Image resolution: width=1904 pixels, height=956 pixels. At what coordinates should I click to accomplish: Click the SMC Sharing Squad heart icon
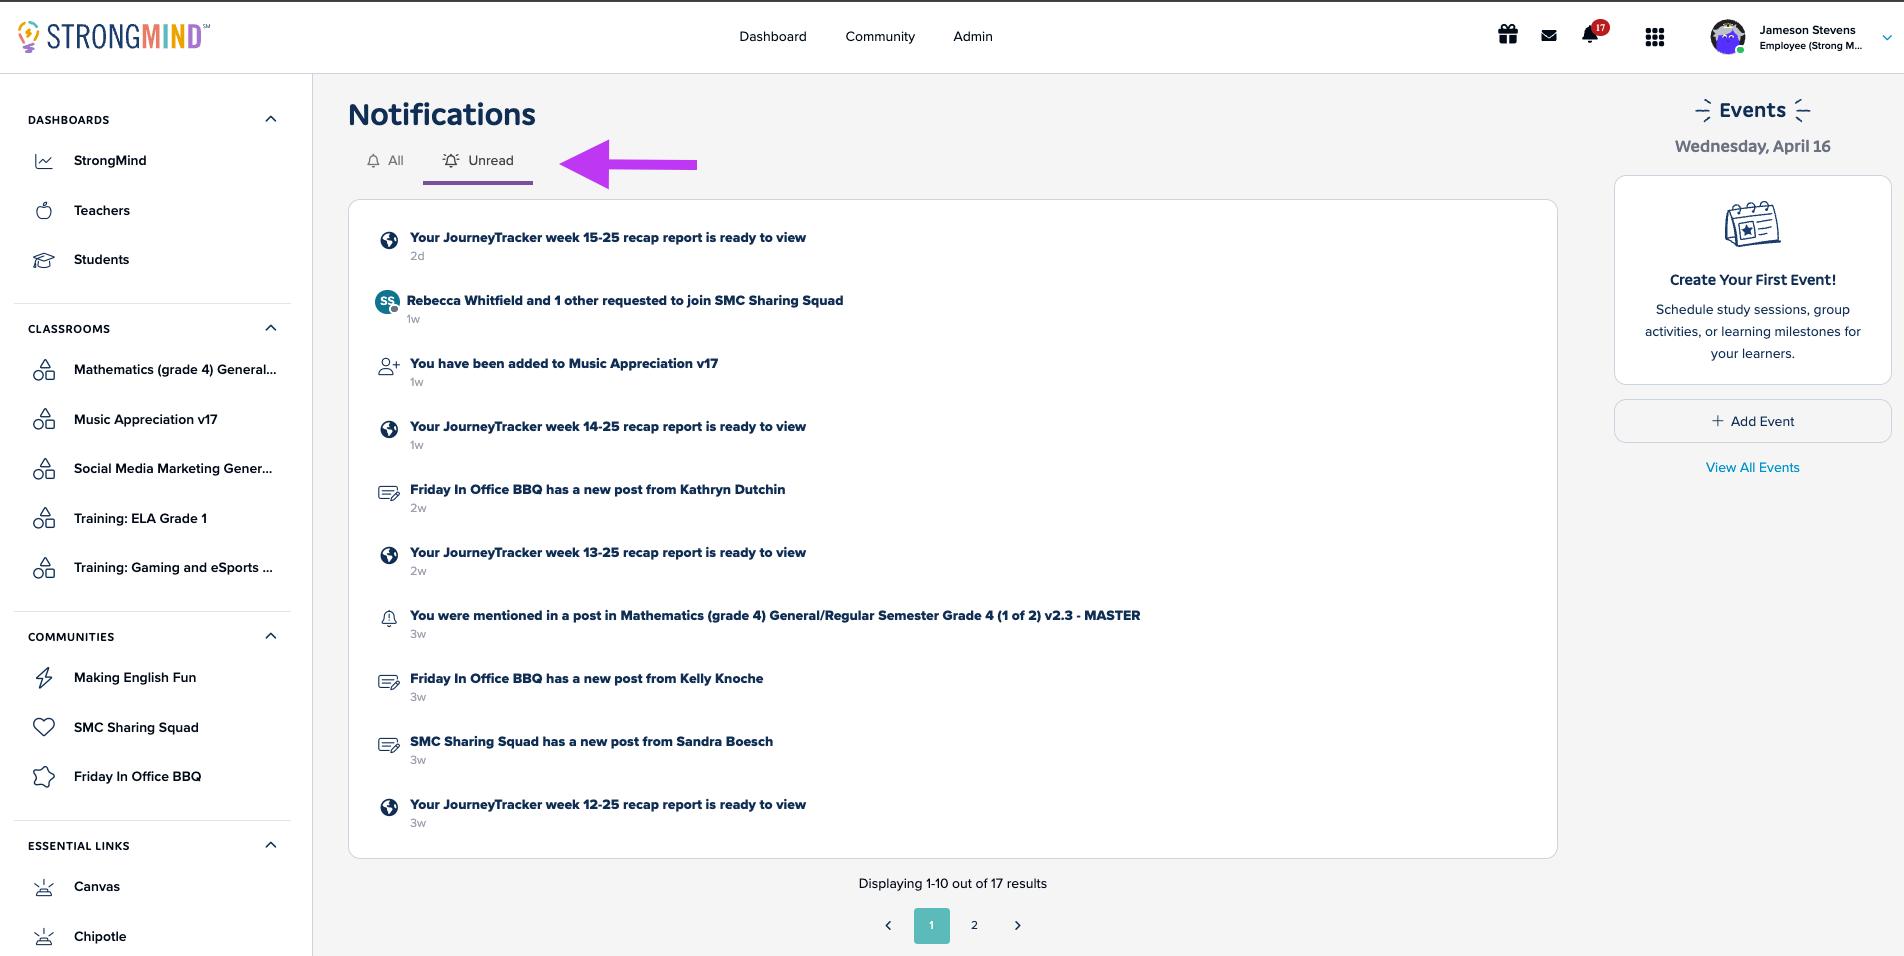point(44,727)
